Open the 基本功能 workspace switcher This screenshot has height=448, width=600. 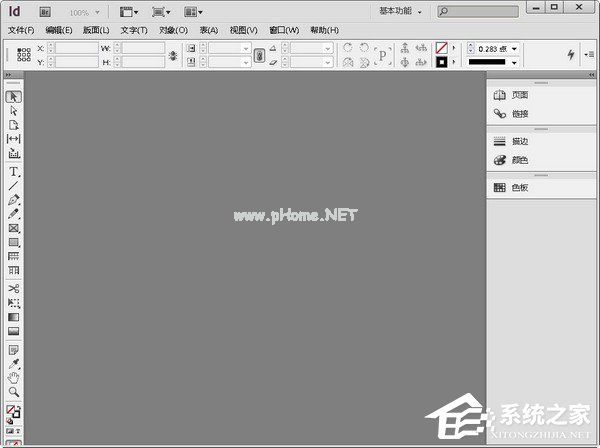[x=400, y=11]
